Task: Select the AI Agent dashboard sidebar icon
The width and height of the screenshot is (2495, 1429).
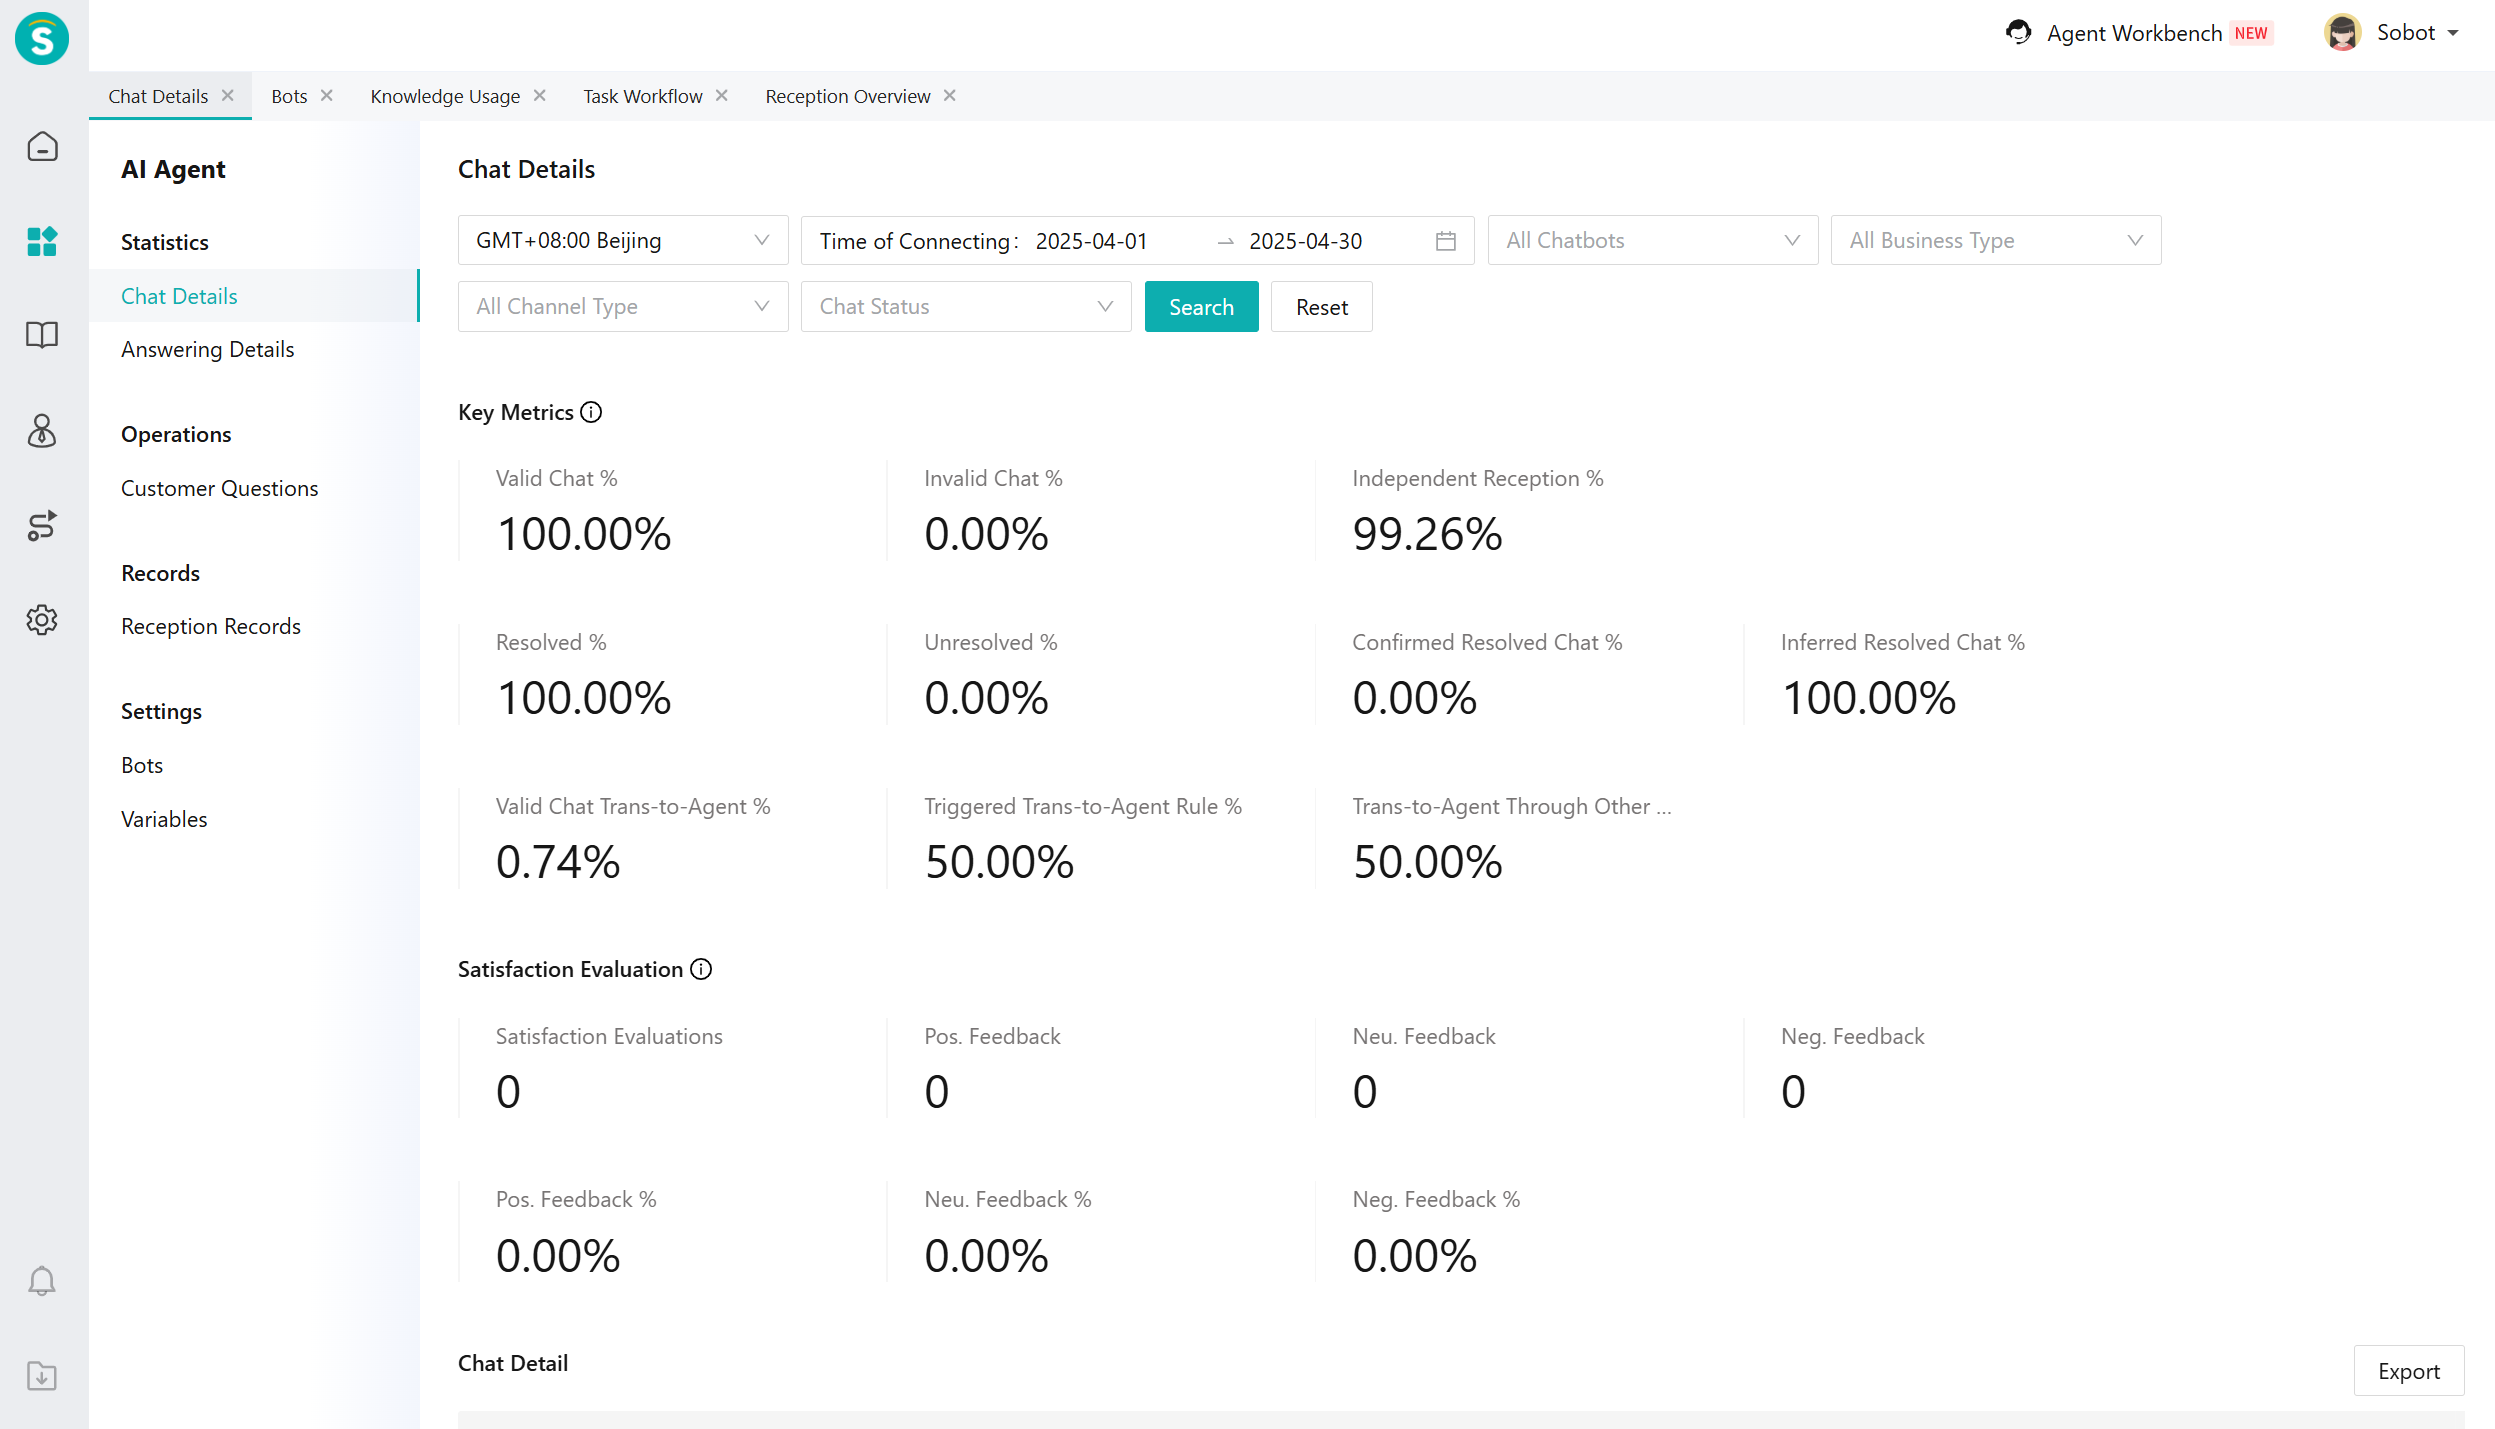Action: (x=42, y=241)
